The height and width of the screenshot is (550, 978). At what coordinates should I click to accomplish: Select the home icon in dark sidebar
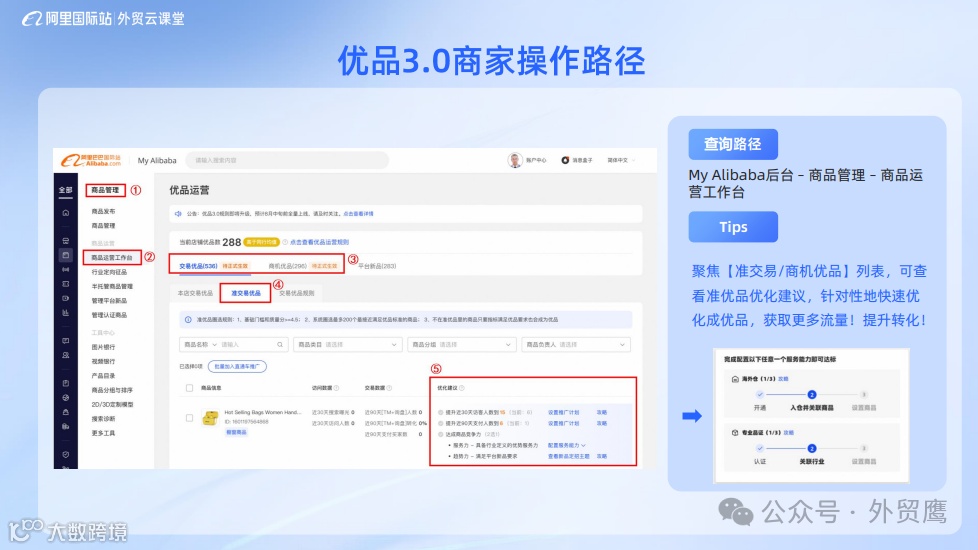tap(65, 213)
